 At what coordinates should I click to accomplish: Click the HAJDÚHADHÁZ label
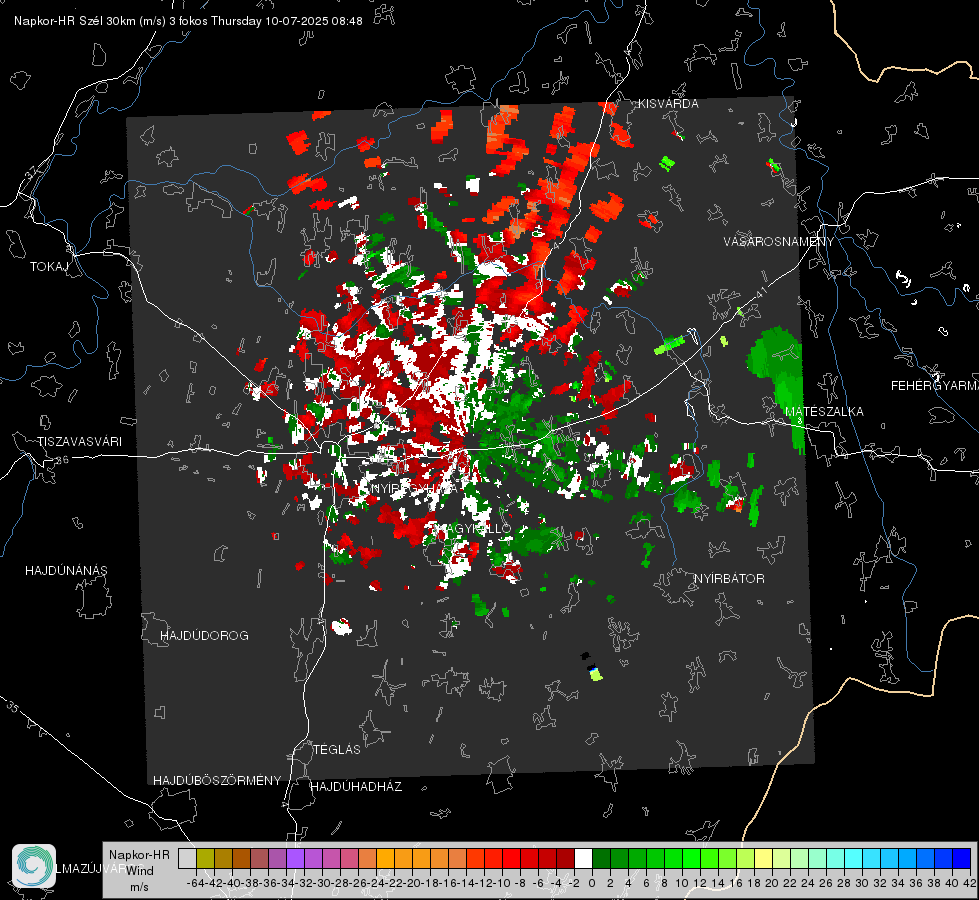[x=356, y=786]
